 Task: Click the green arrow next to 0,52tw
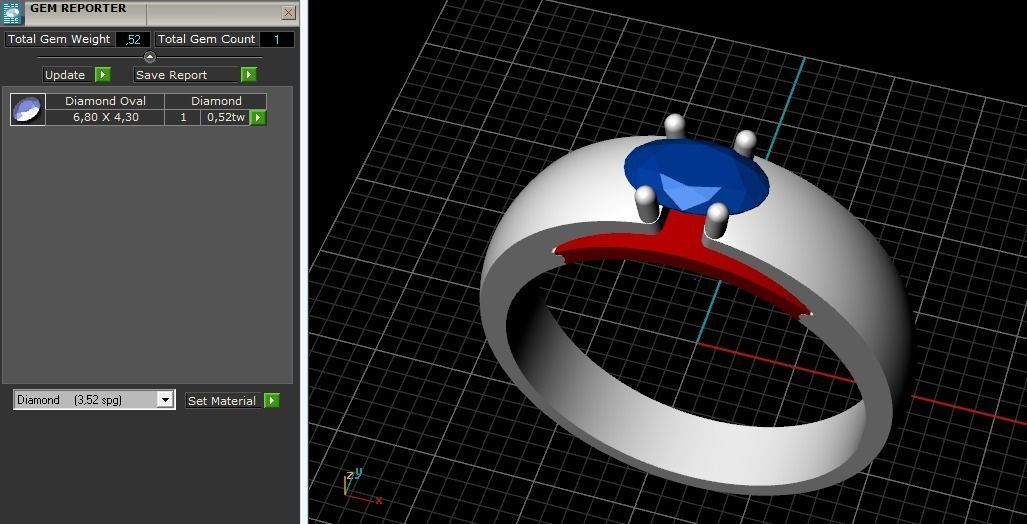258,118
